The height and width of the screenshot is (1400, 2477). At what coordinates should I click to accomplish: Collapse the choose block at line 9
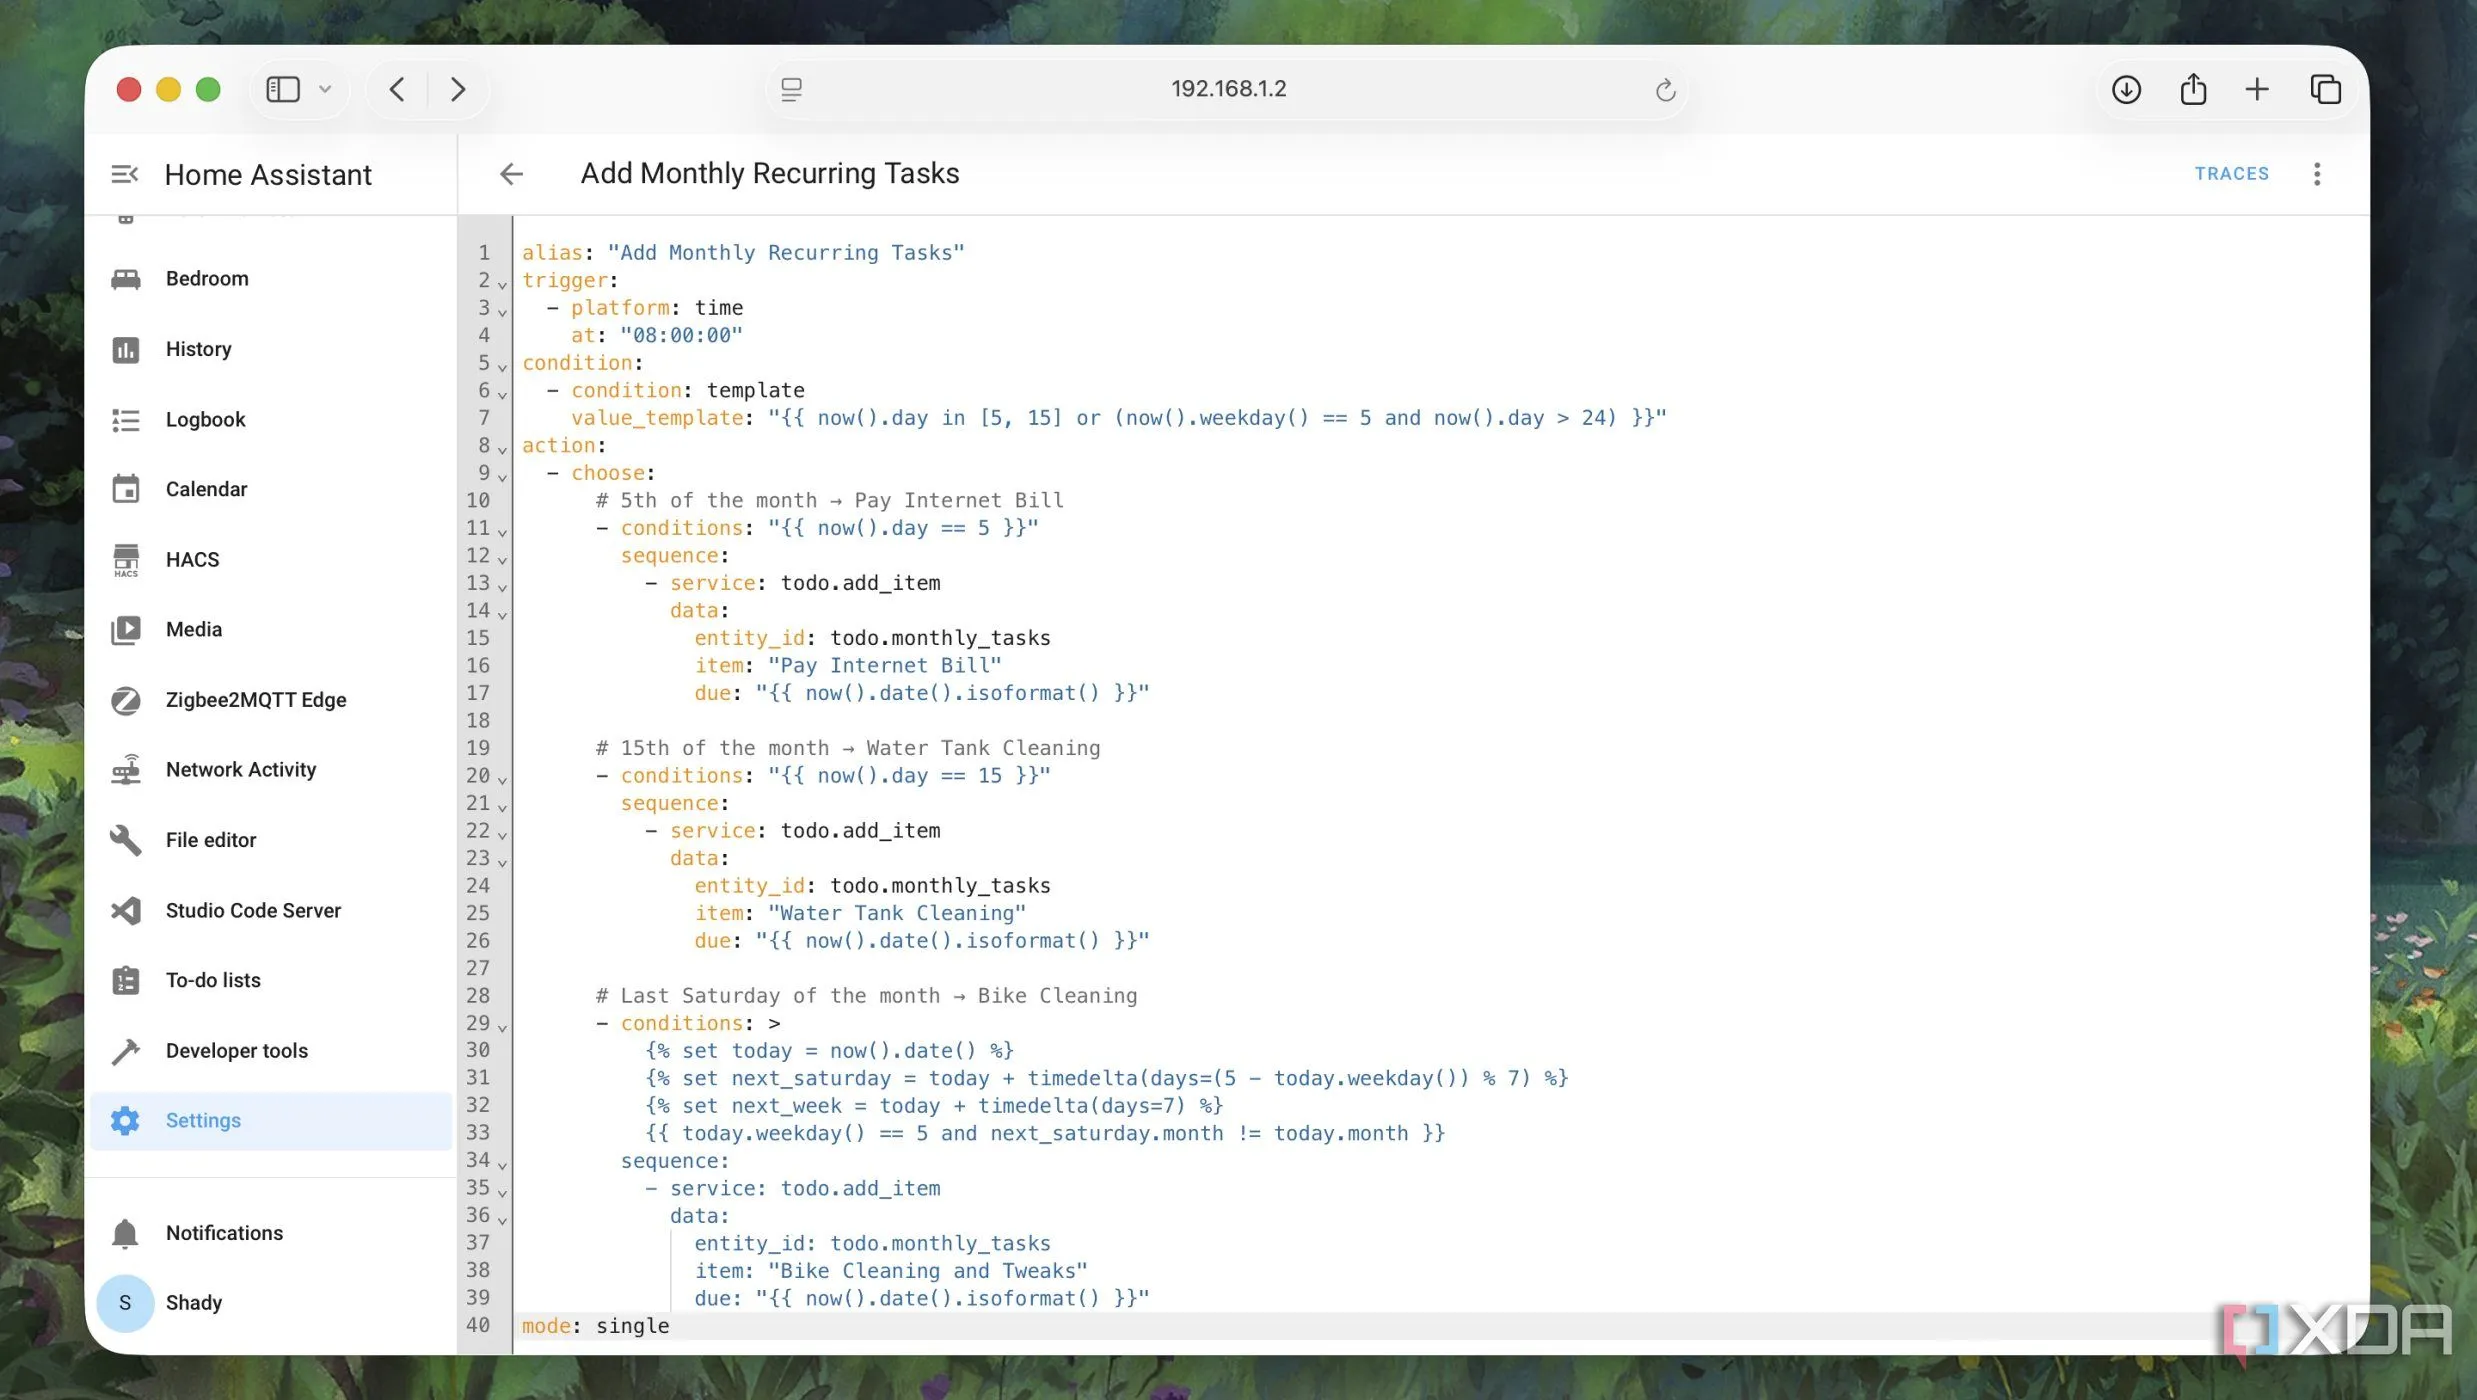[x=502, y=476]
